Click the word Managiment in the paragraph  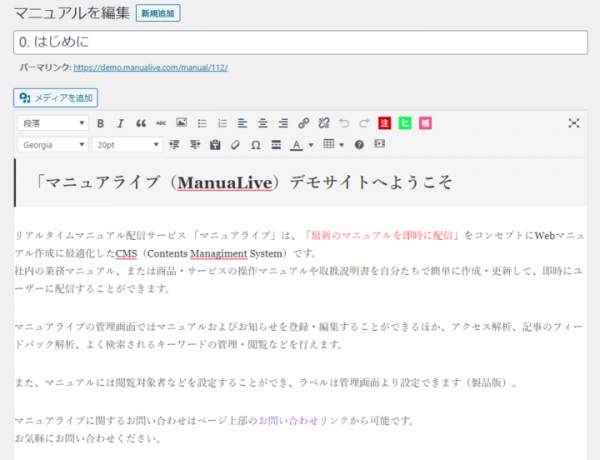[219, 254]
